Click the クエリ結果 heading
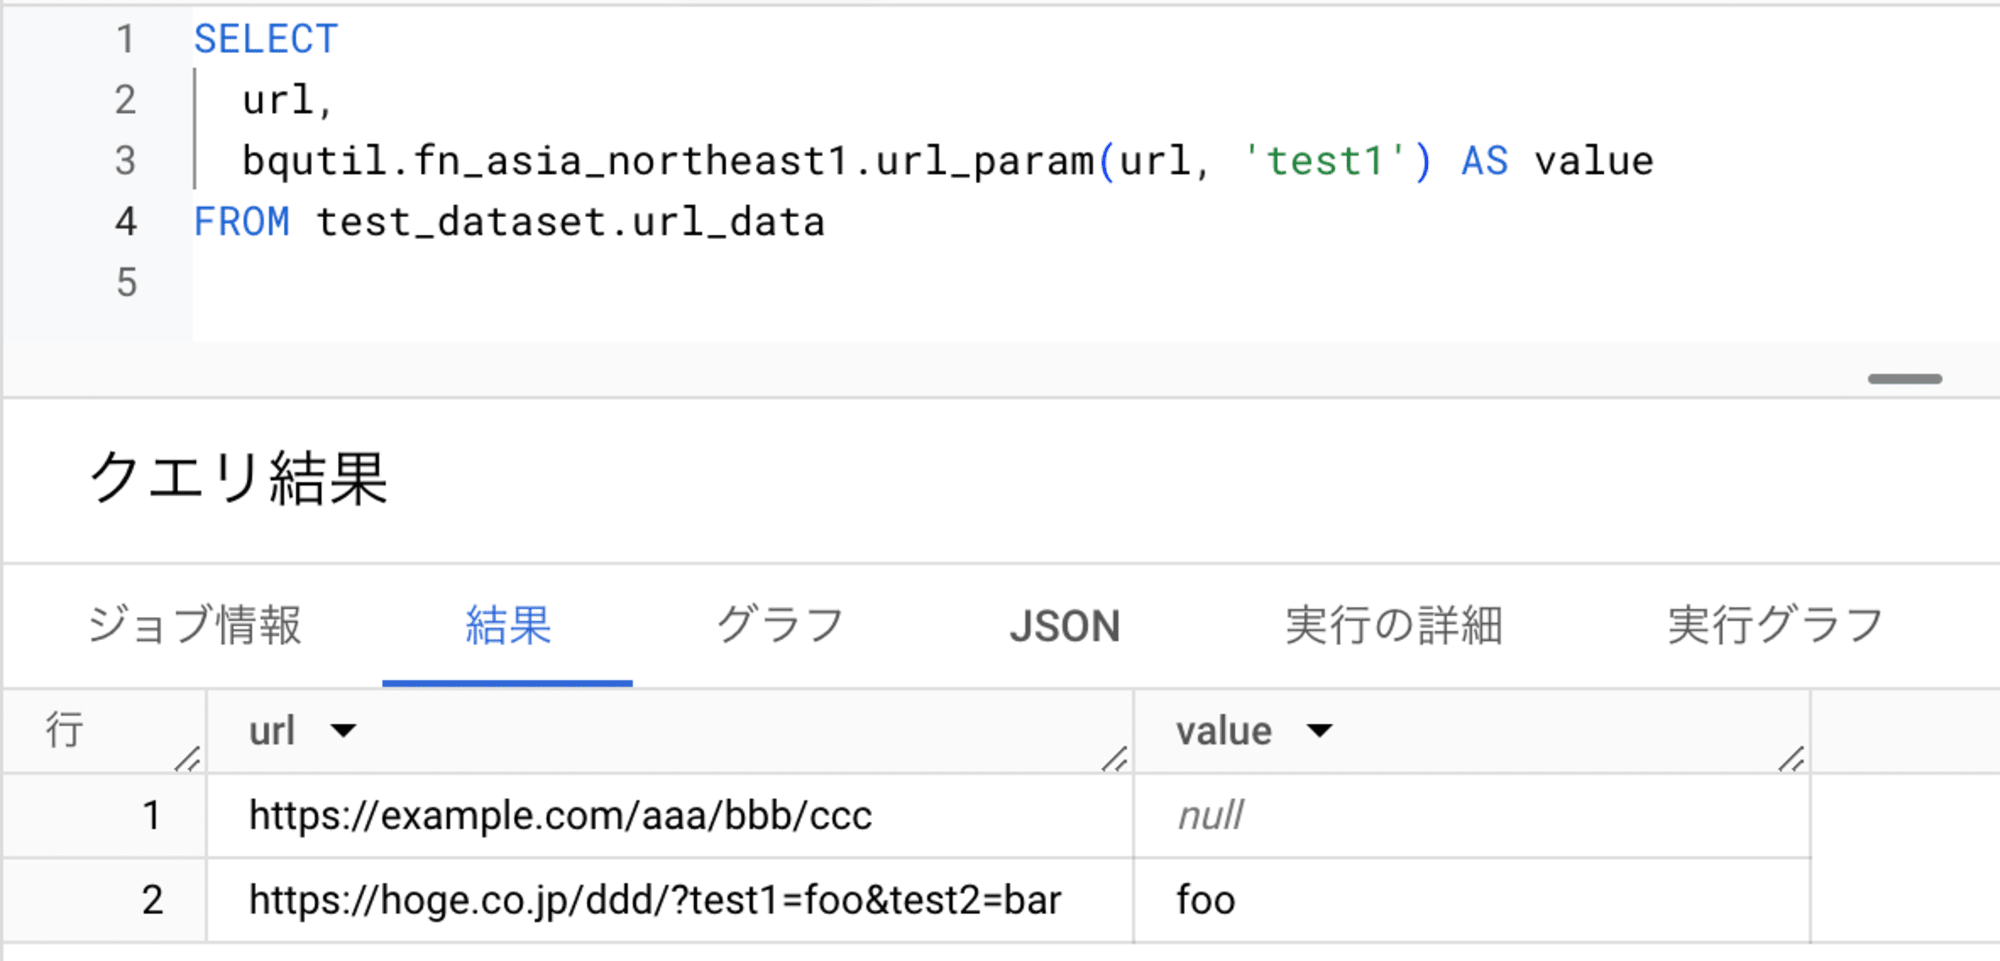The image size is (2000, 961). 238,478
